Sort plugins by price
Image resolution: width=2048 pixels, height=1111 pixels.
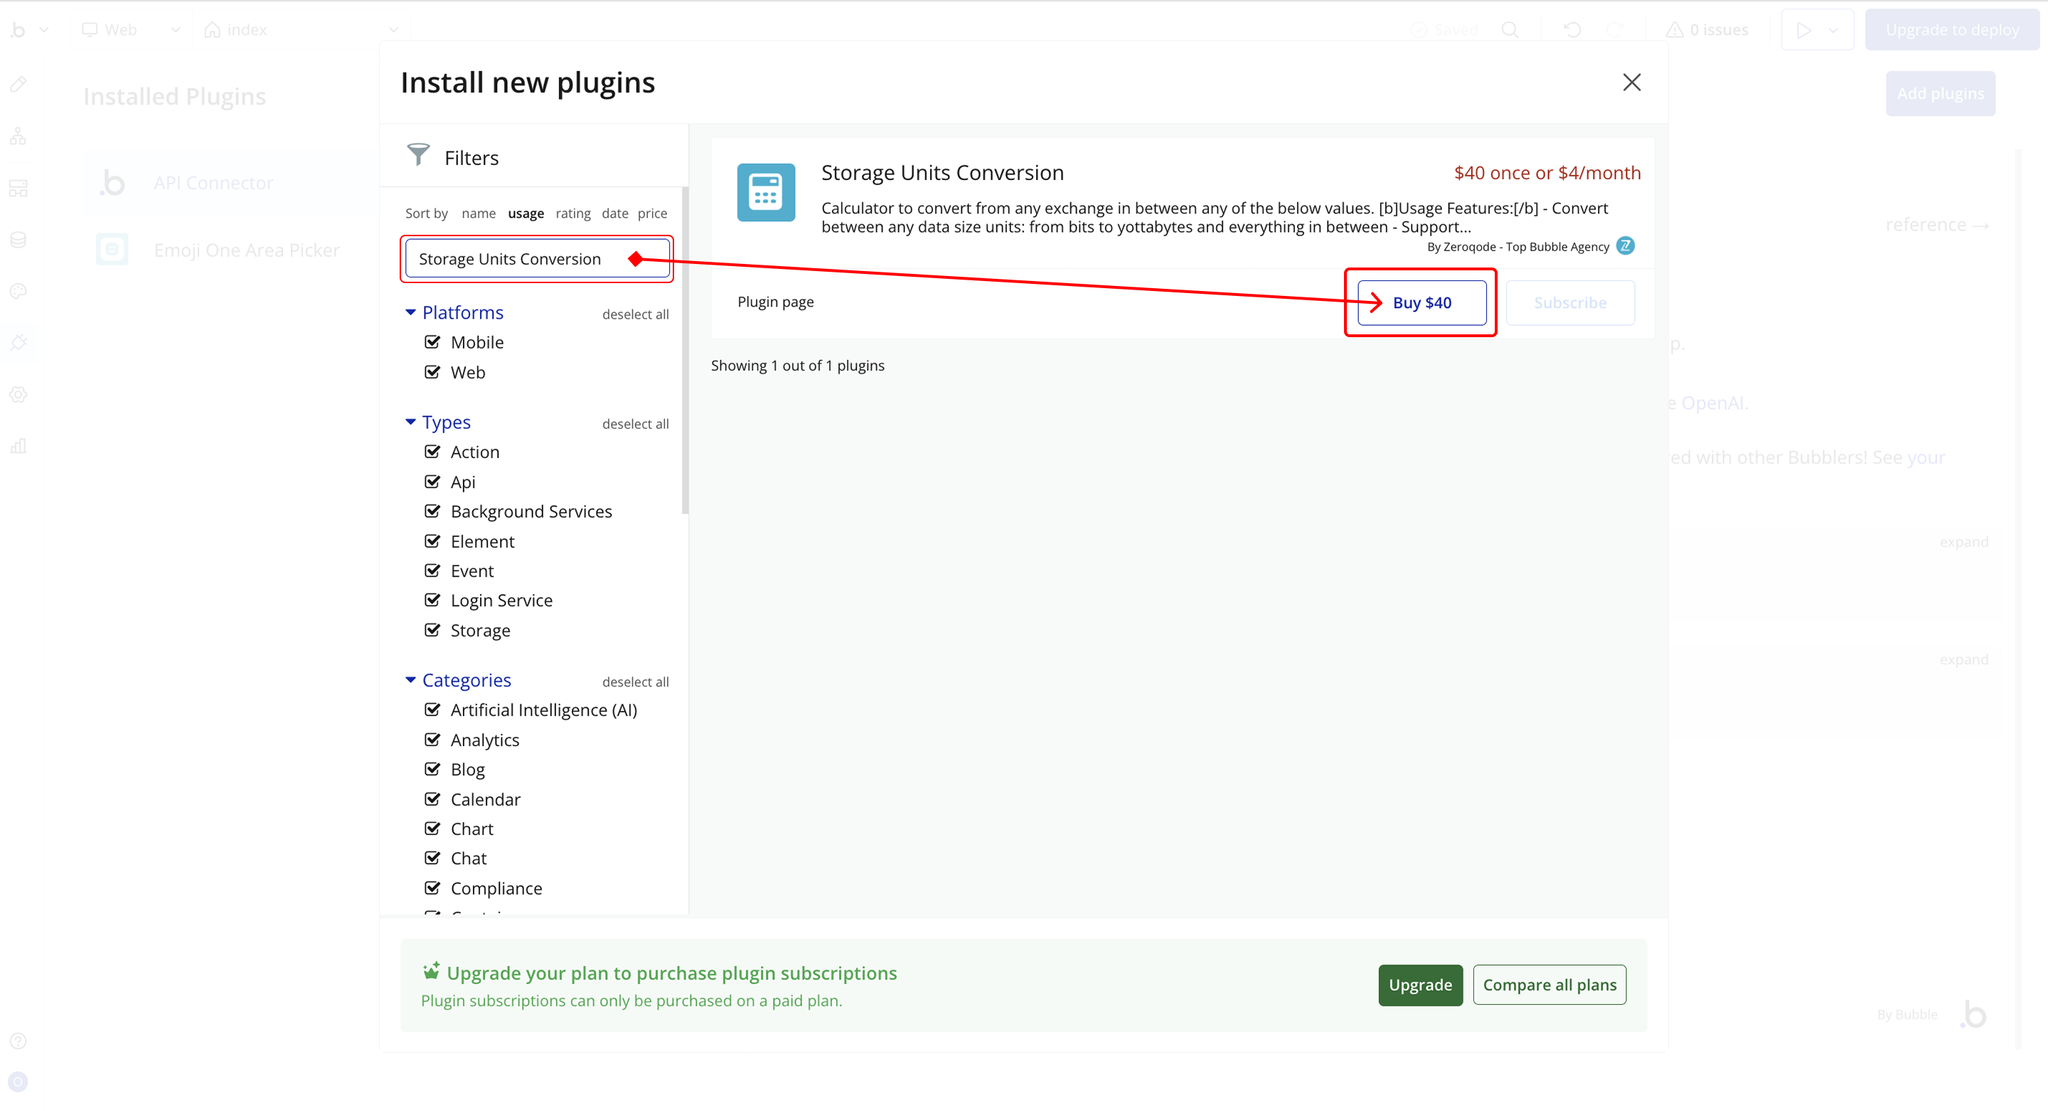tap(652, 213)
